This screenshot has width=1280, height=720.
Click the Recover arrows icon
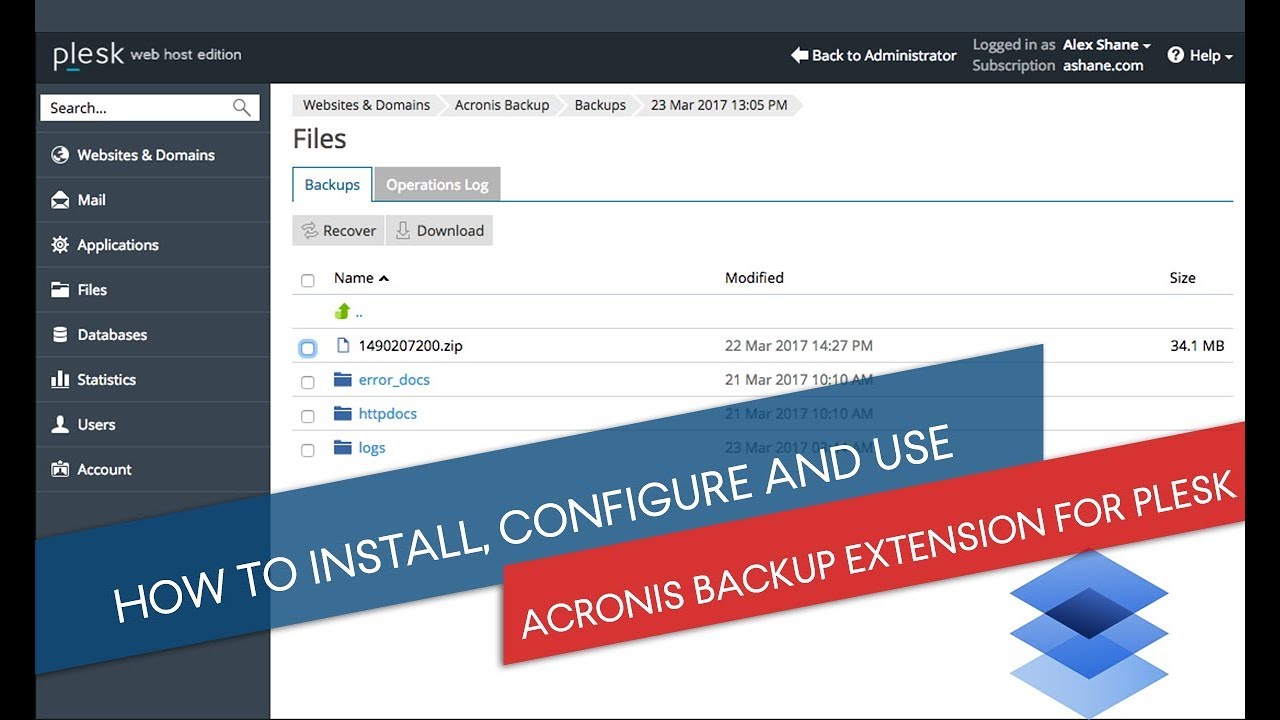(309, 231)
